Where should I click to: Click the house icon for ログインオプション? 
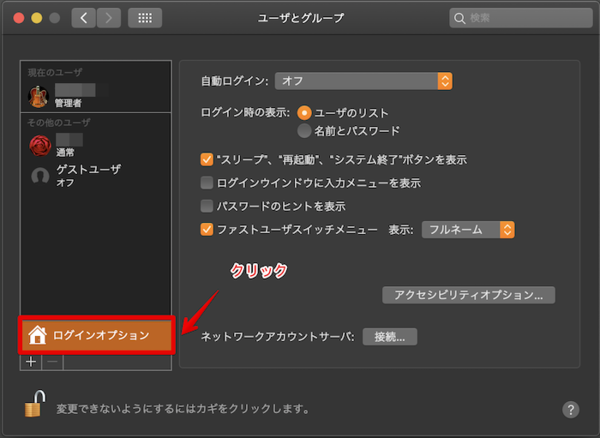[38, 335]
